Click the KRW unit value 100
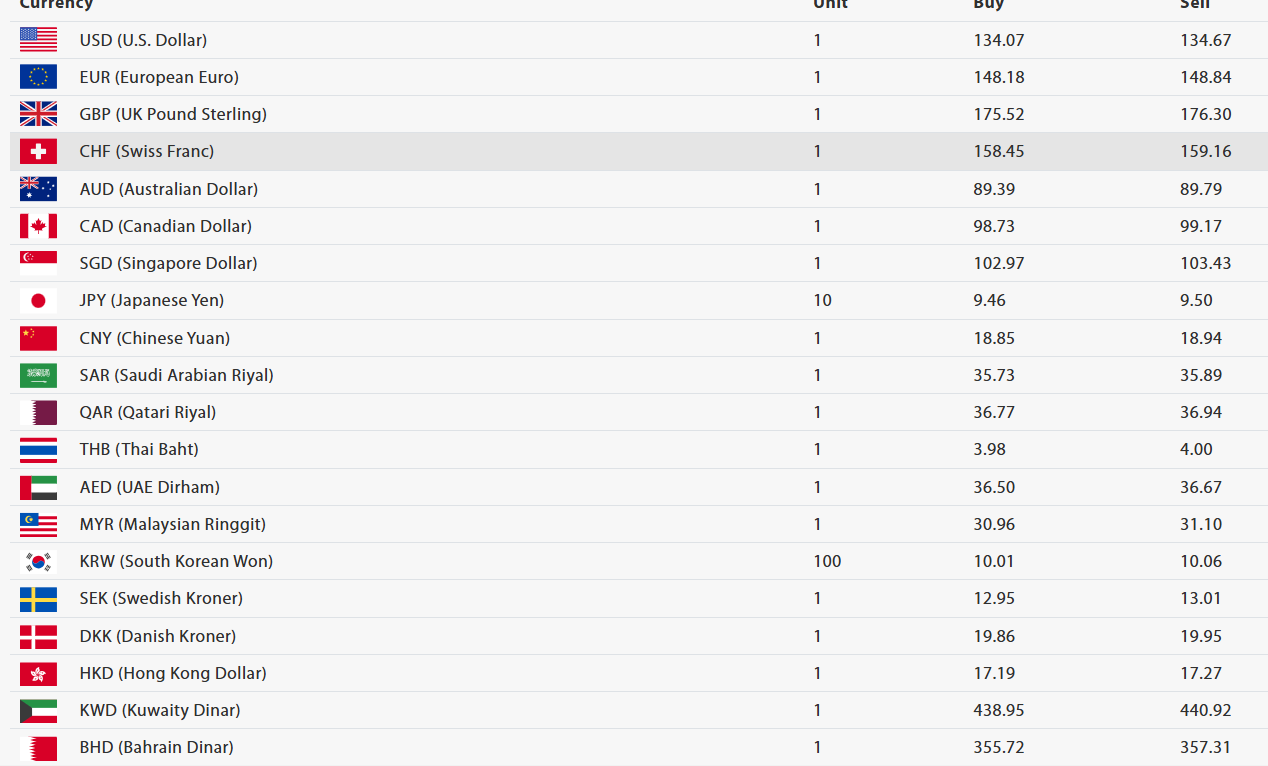 [x=827, y=561]
